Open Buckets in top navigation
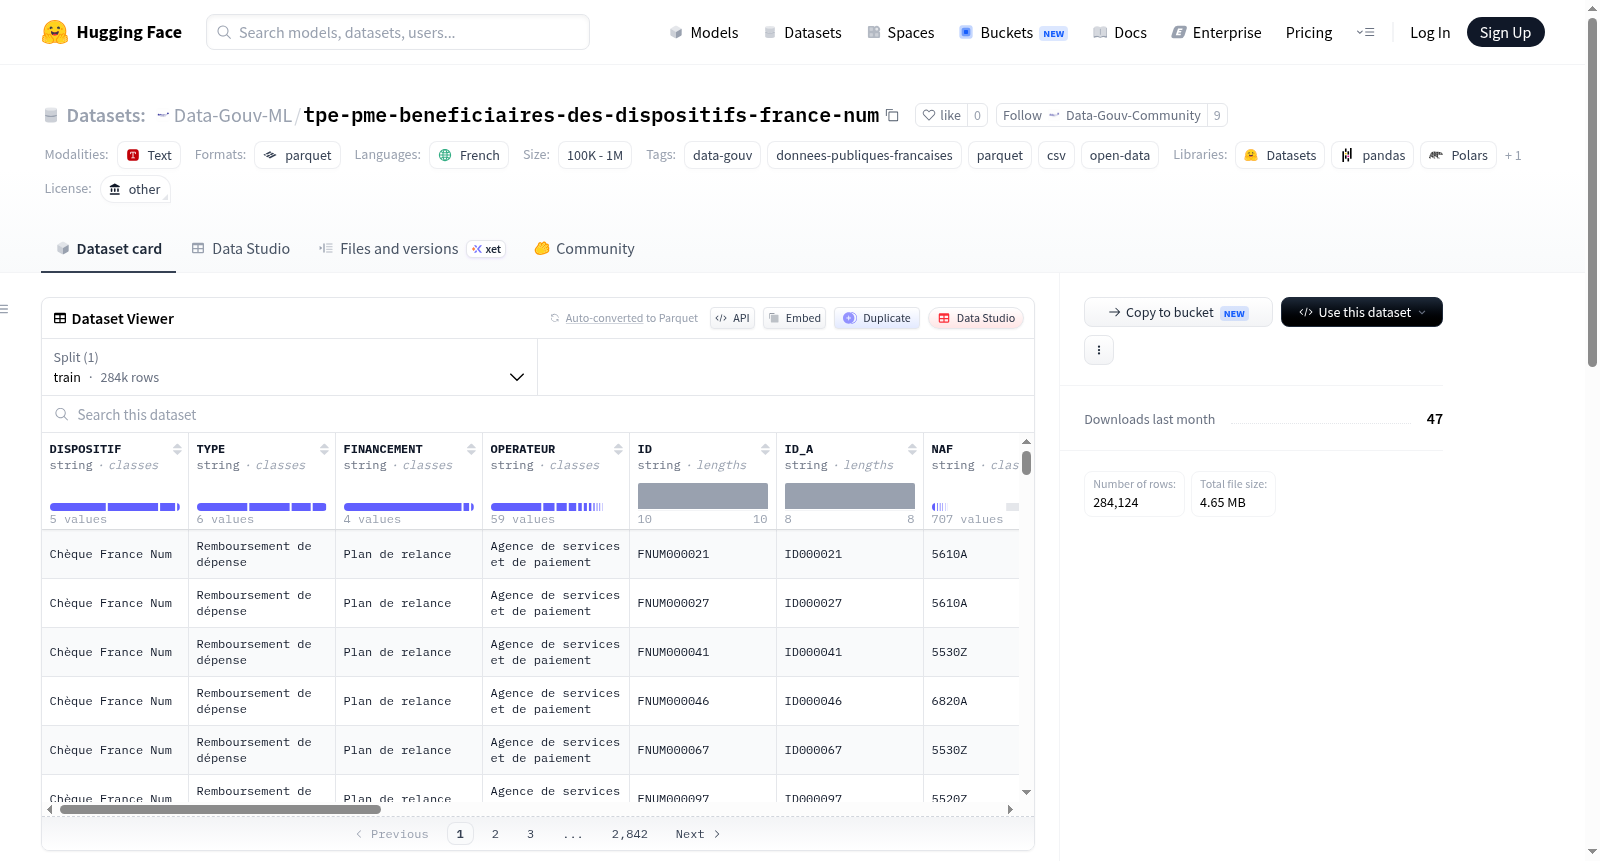Screen dimensions: 1600x861 [1013, 33]
